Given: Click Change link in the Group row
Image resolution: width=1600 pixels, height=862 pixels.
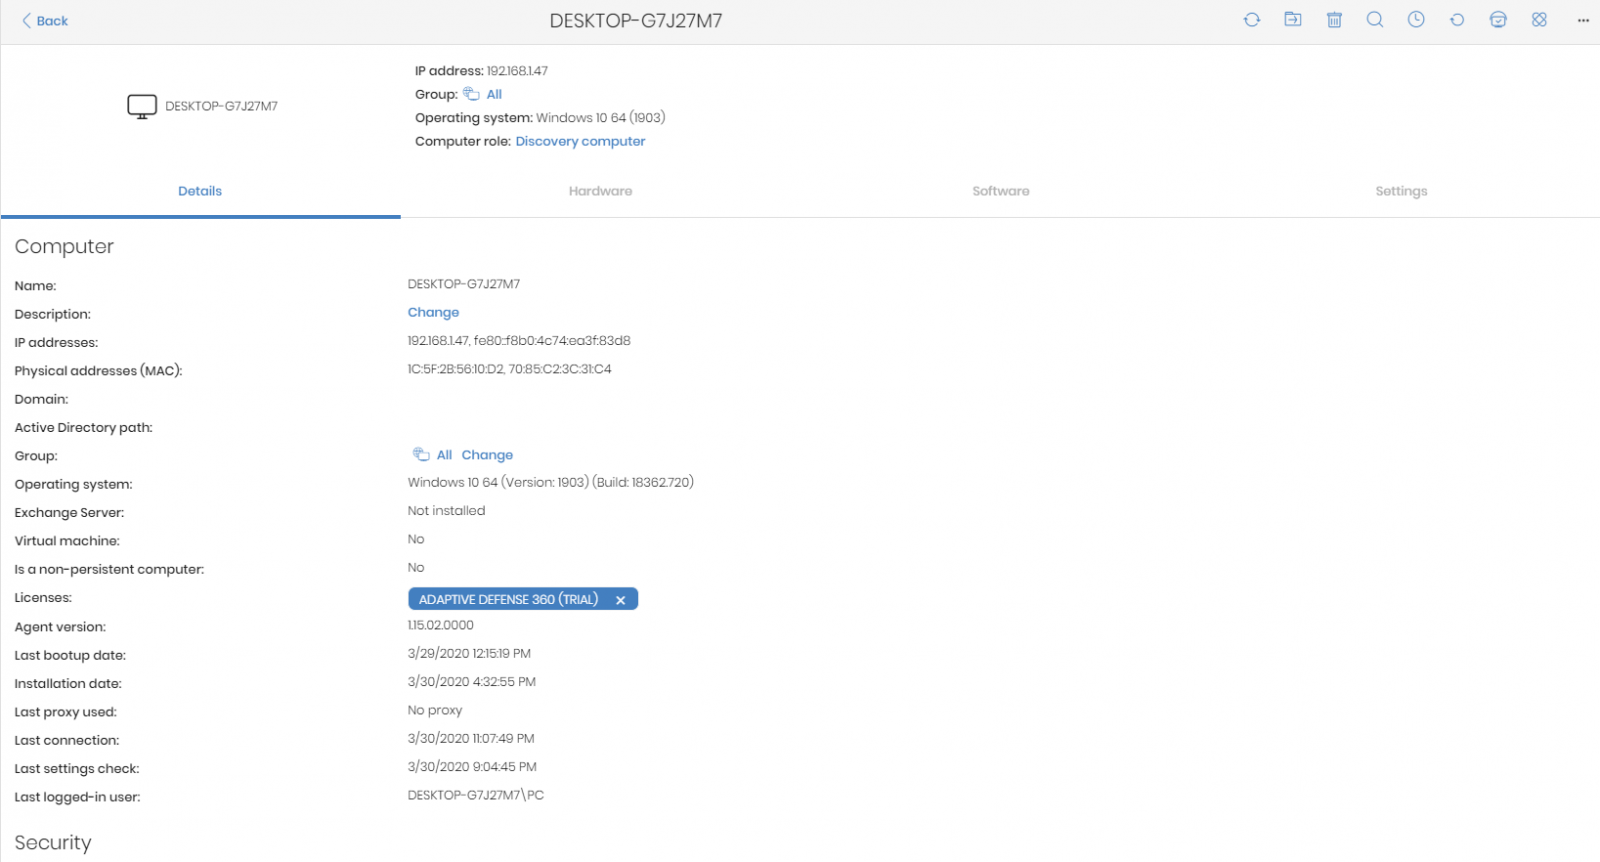Looking at the screenshot, I should click(x=487, y=455).
